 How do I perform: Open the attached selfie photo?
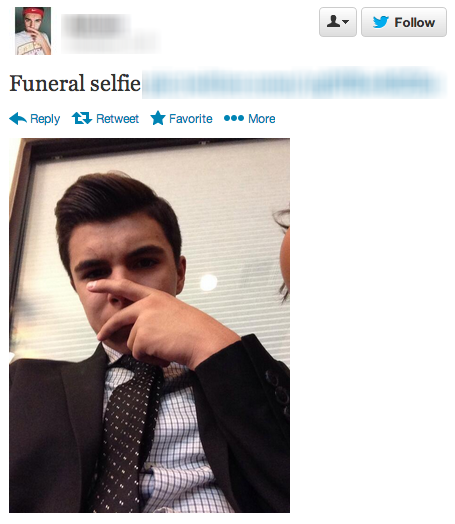click(x=149, y=325)
